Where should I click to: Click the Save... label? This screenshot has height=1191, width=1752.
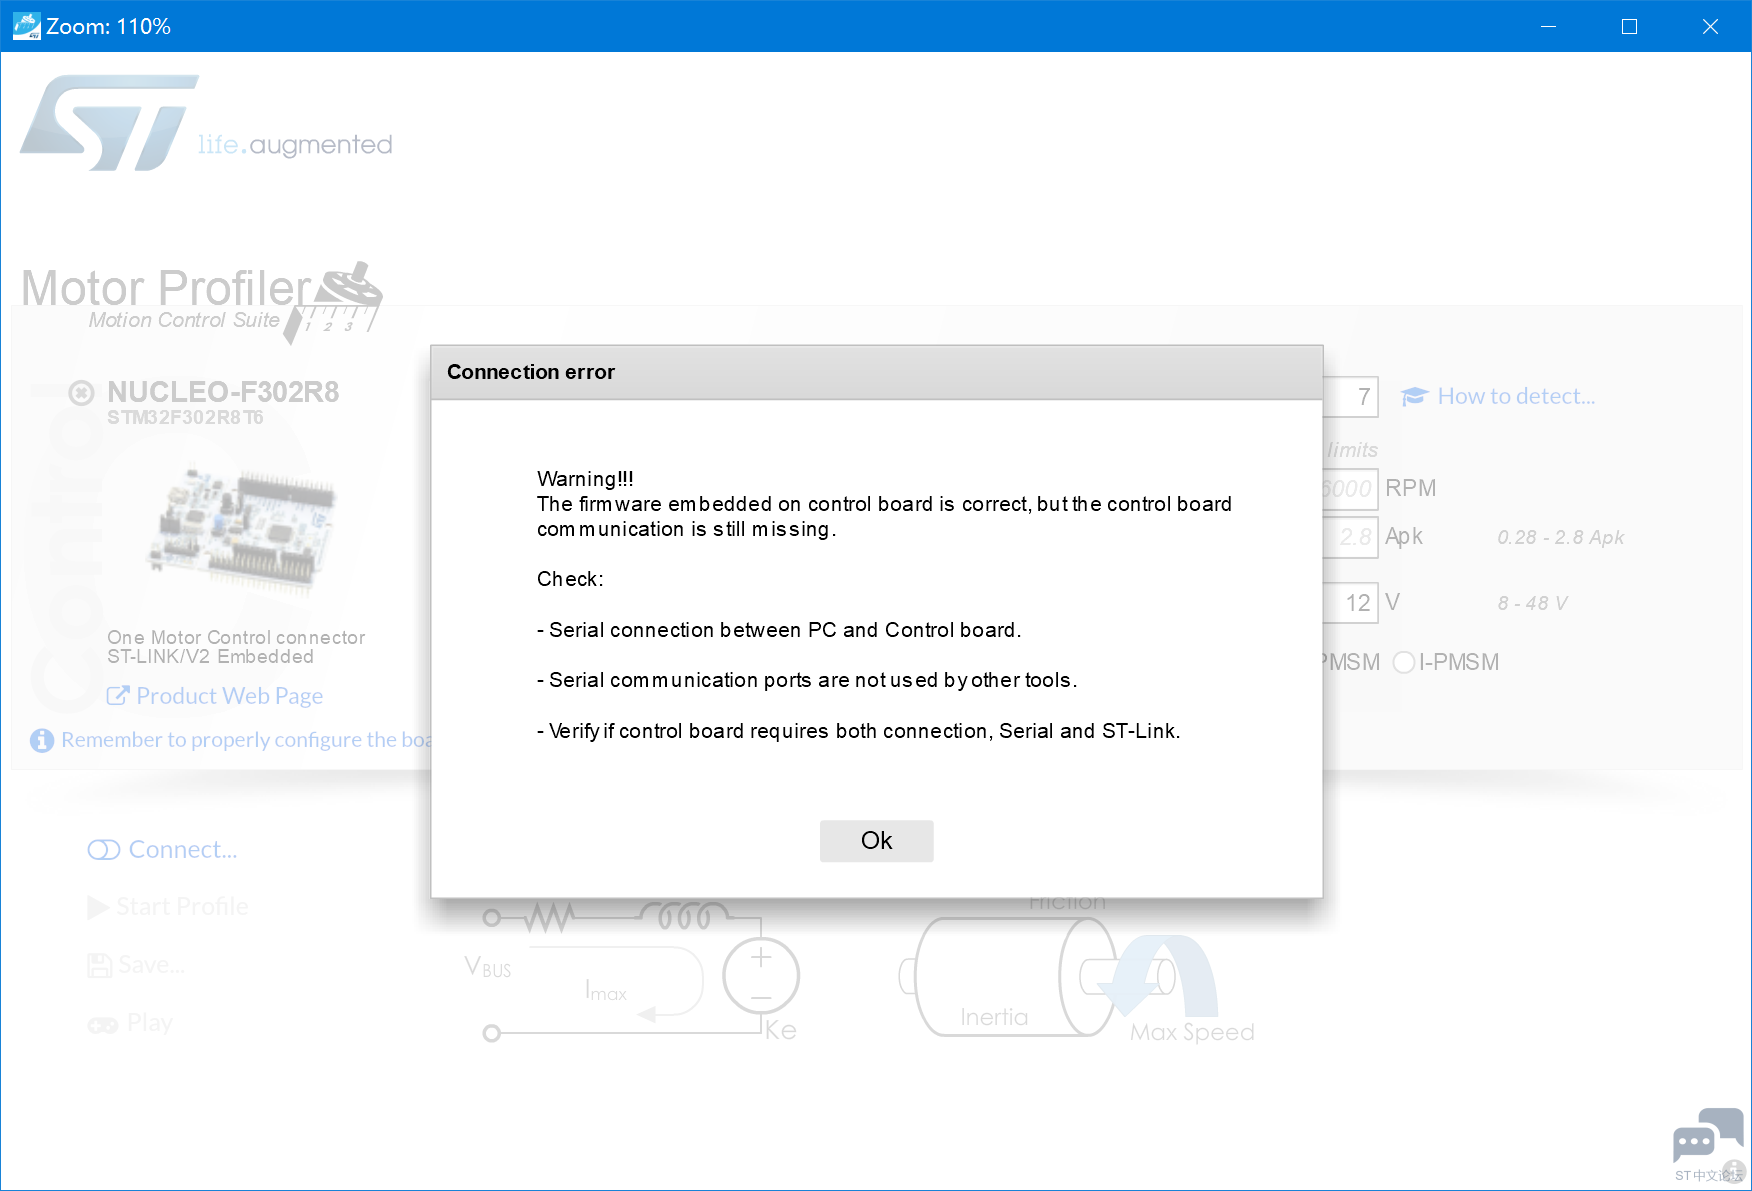tap(152, 965)
